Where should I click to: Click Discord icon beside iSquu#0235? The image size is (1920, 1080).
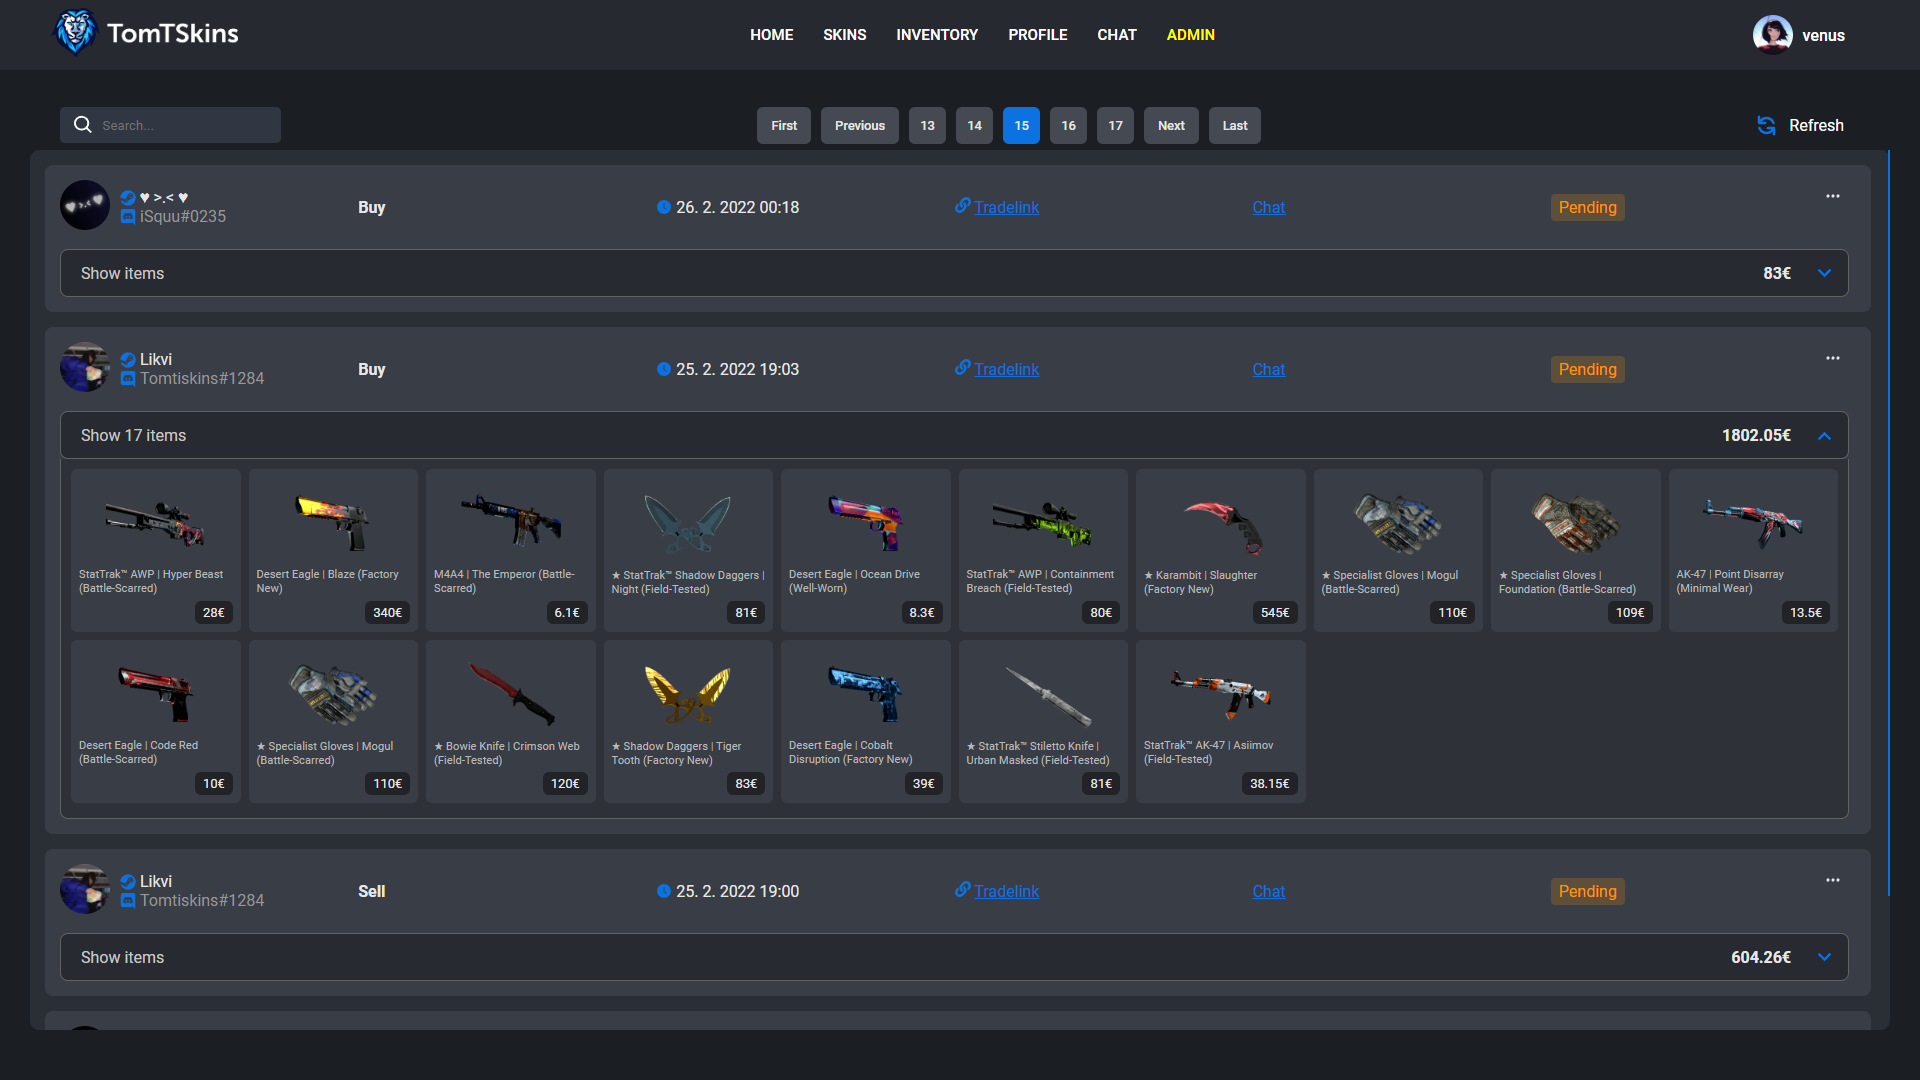coord(128,216)
